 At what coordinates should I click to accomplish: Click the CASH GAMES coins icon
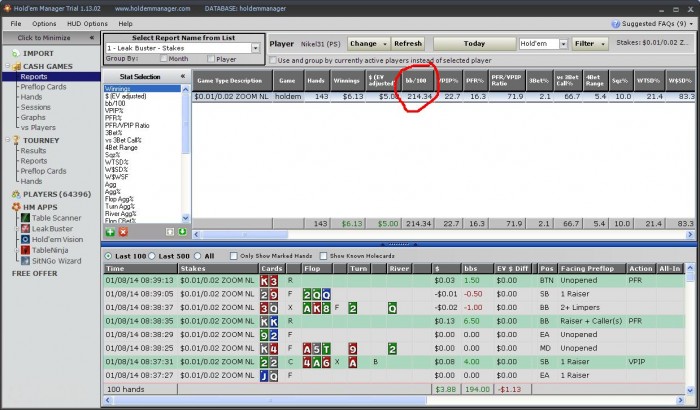coord(17,67)
